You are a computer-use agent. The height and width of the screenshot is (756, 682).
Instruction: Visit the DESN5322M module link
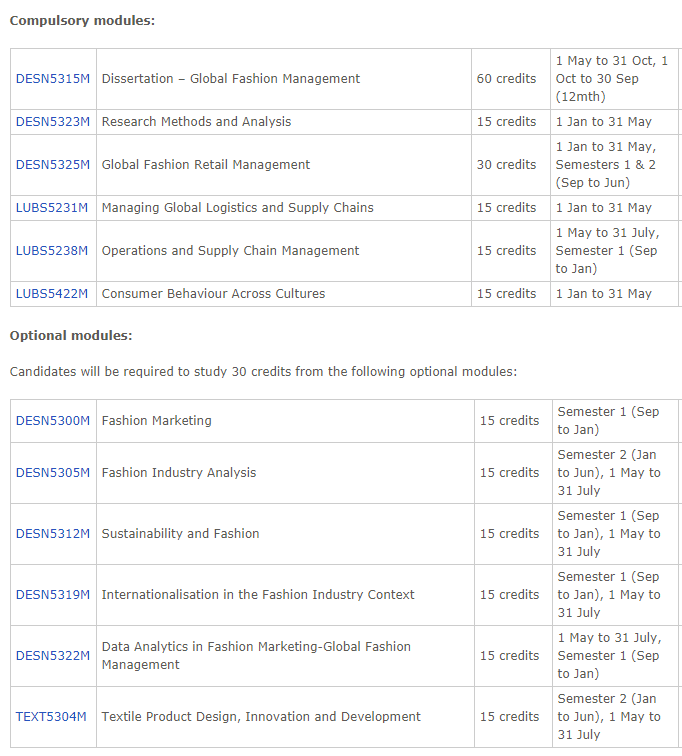coord(53,656)
